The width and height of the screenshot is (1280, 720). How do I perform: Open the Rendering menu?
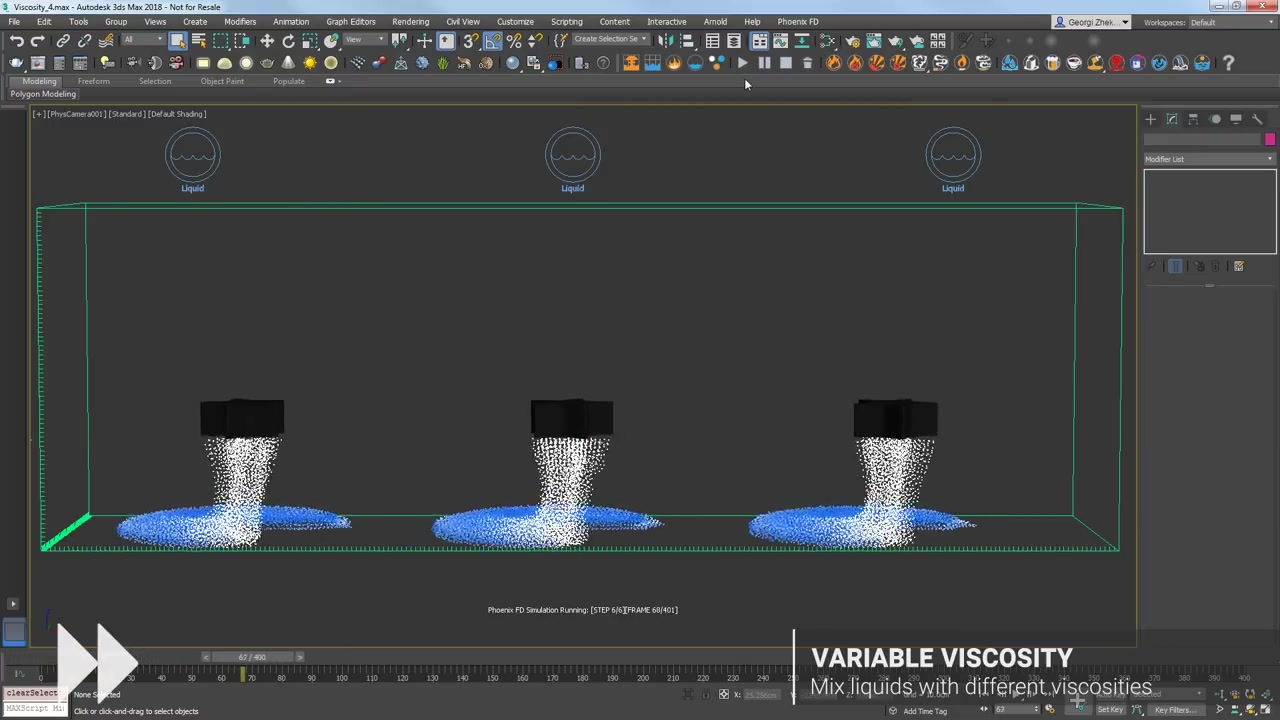(411, 21)
